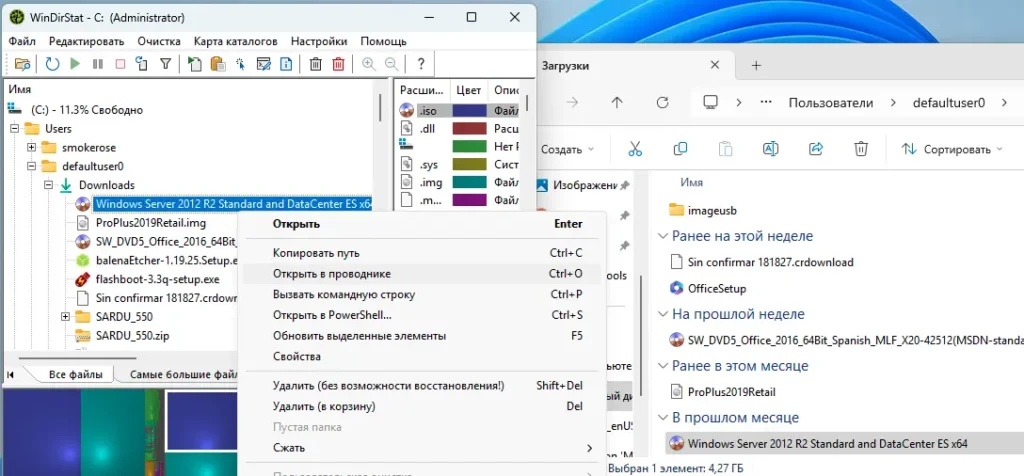Click the Share icon in Explorer toolbar
The height and width of the screenshot is (476, 1024).
816,149
